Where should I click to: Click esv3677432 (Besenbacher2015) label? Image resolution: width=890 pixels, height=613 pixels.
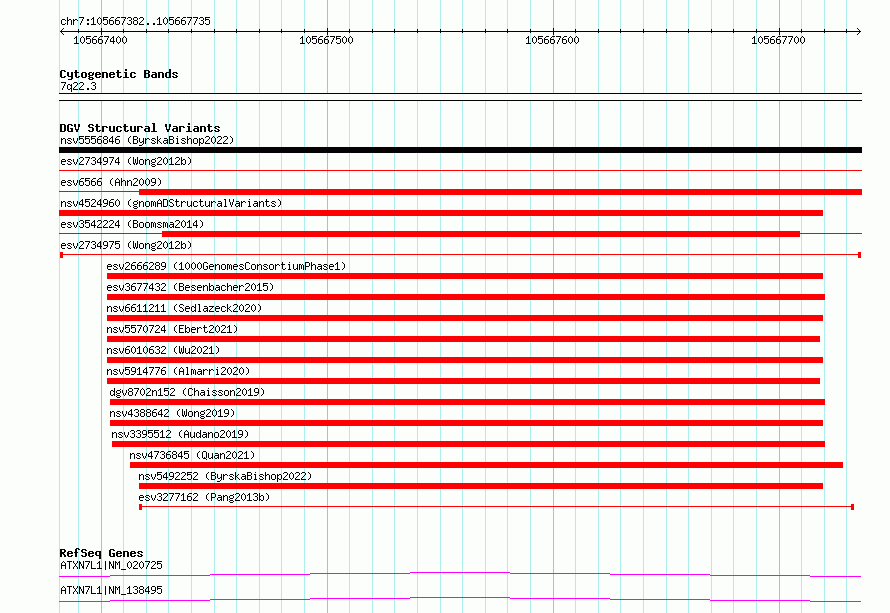(x=190, y=287)
